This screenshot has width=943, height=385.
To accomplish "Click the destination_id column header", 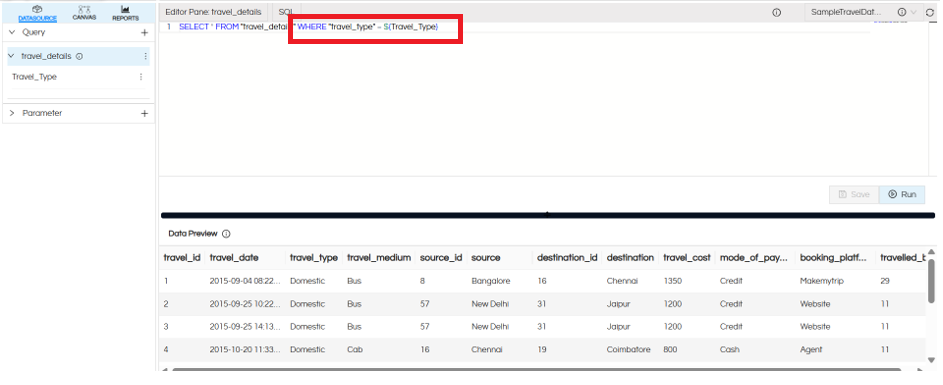I will point(567,257).
